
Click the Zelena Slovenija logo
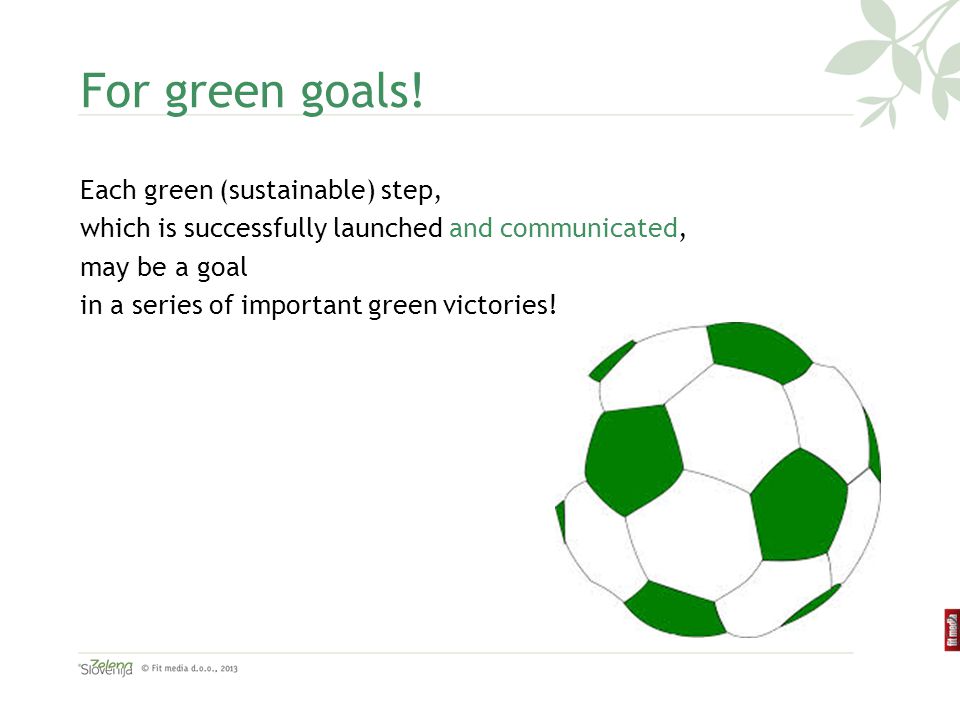tap(105, 667)
